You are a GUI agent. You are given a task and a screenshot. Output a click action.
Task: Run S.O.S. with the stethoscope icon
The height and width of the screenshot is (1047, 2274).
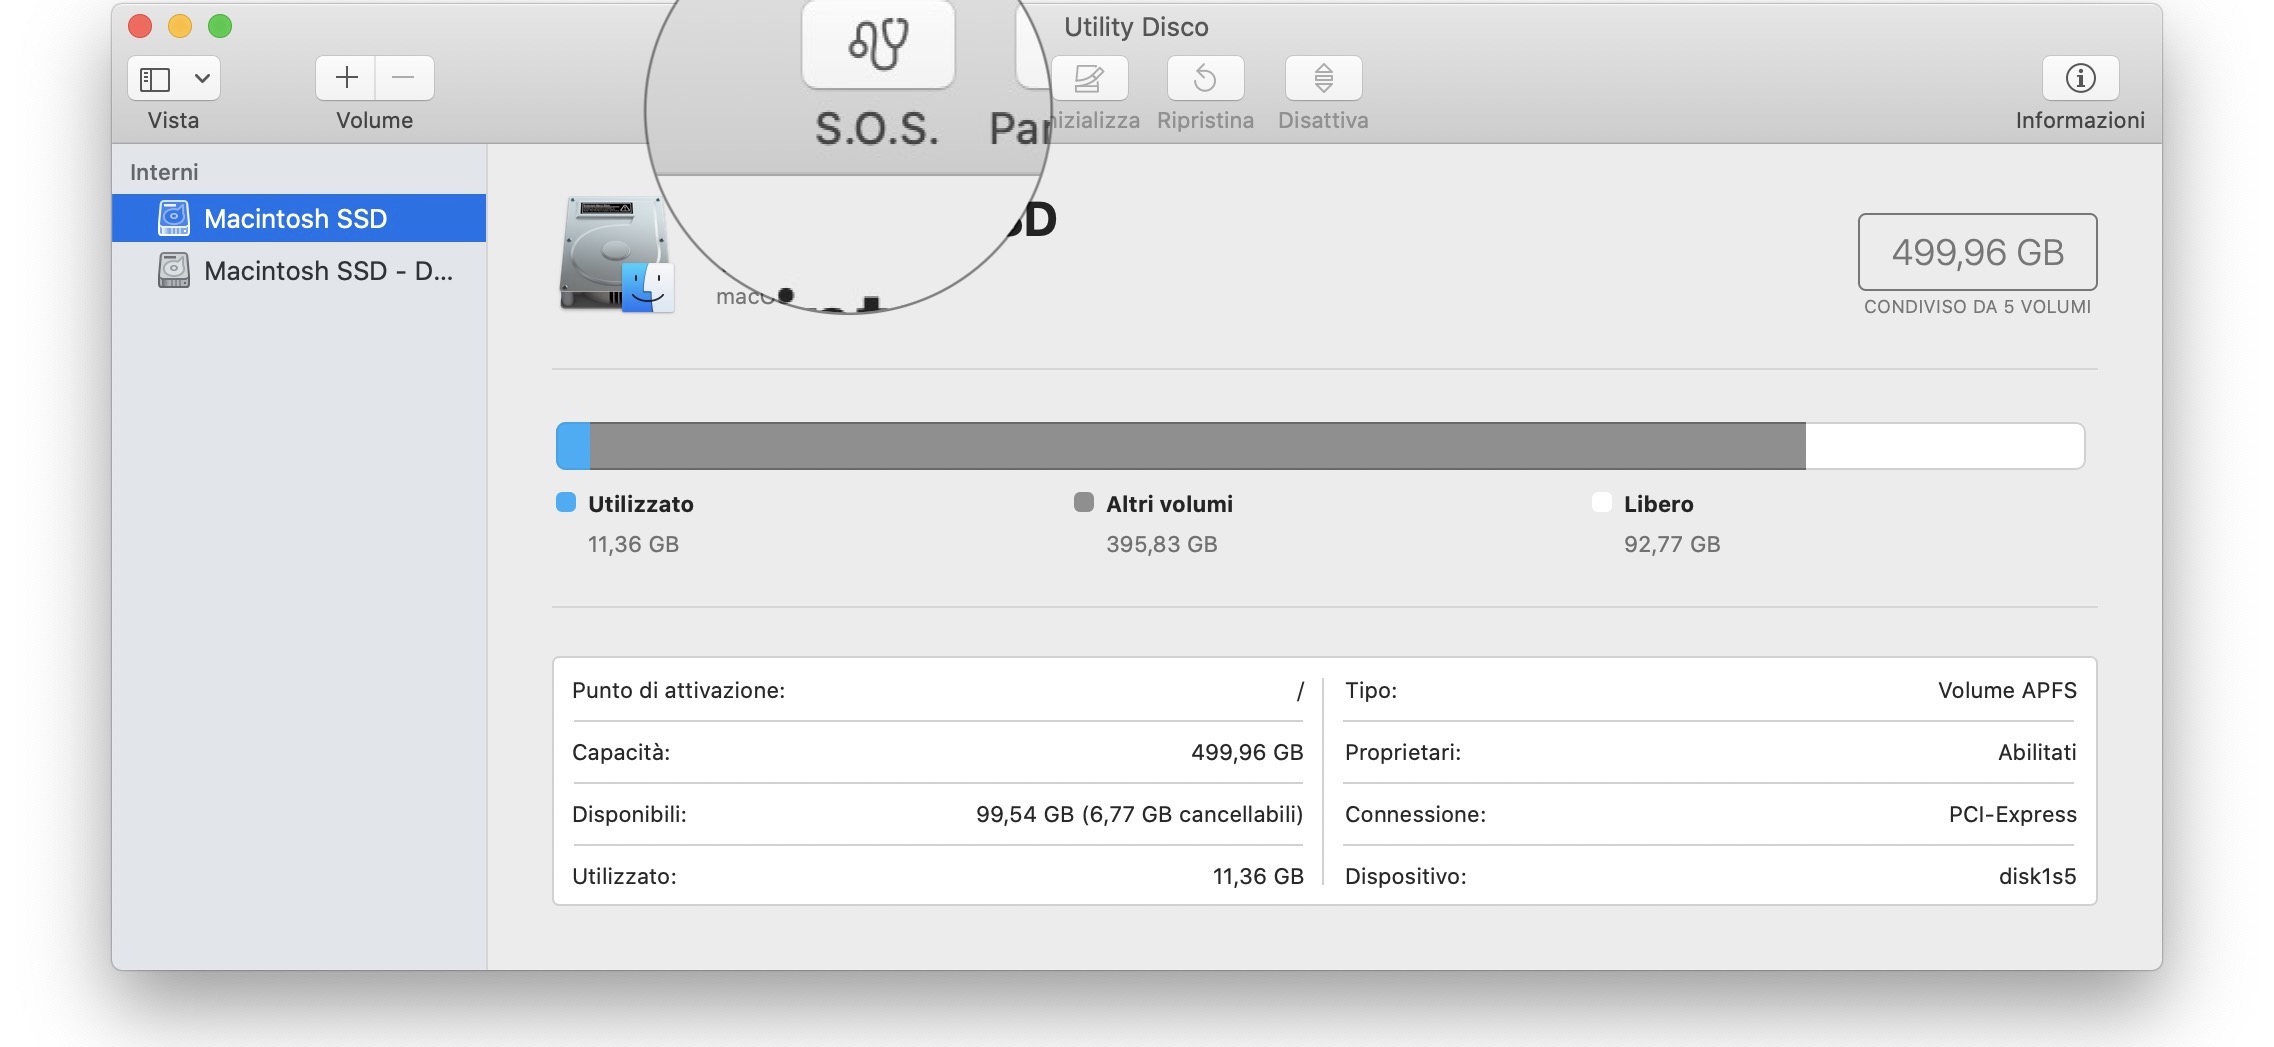coord(877,46)
